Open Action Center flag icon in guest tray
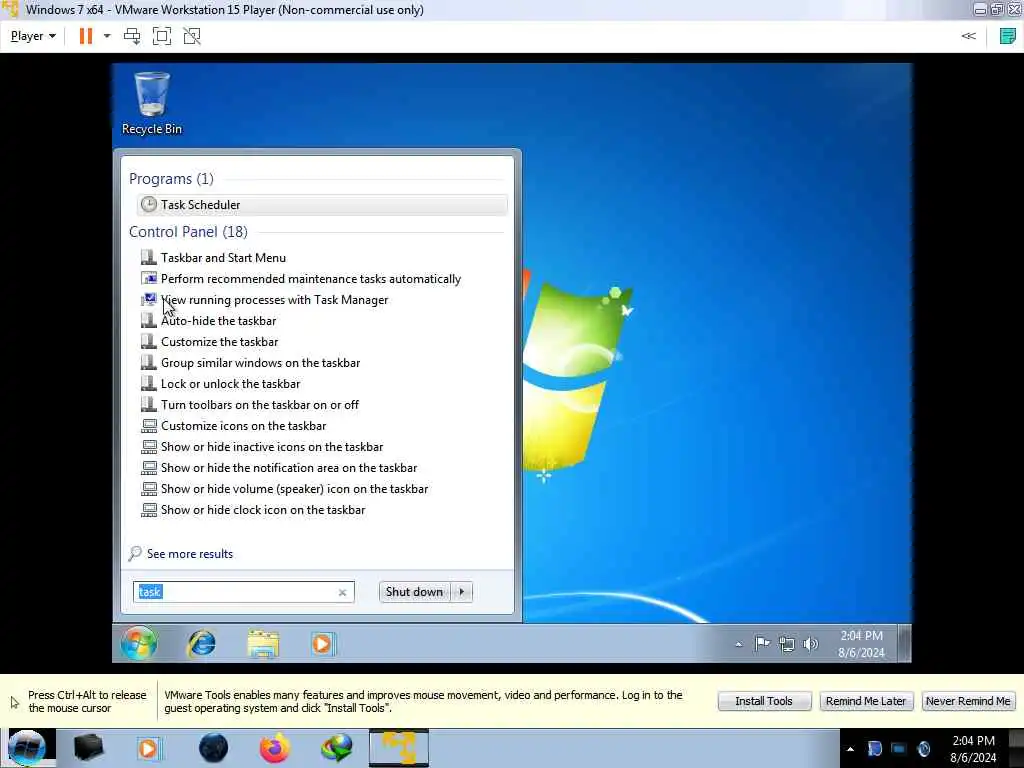This screenshot has width=1024, height=768. pyautogui.click(x=762, y=644)
